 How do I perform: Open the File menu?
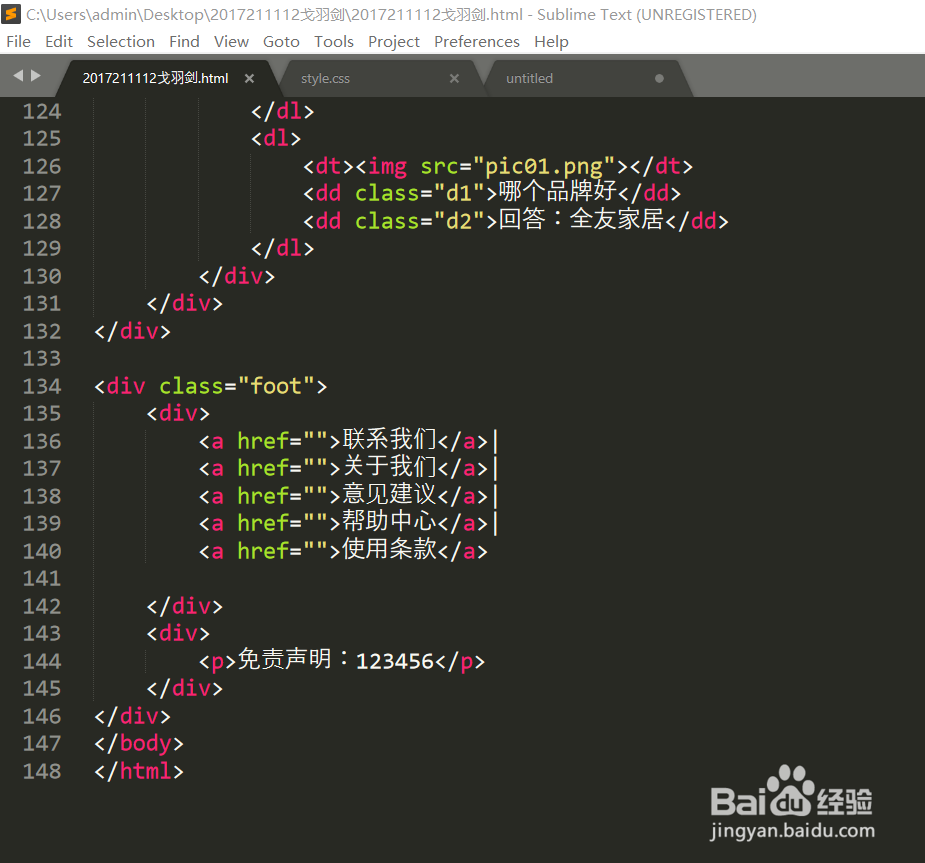[18, 42]
